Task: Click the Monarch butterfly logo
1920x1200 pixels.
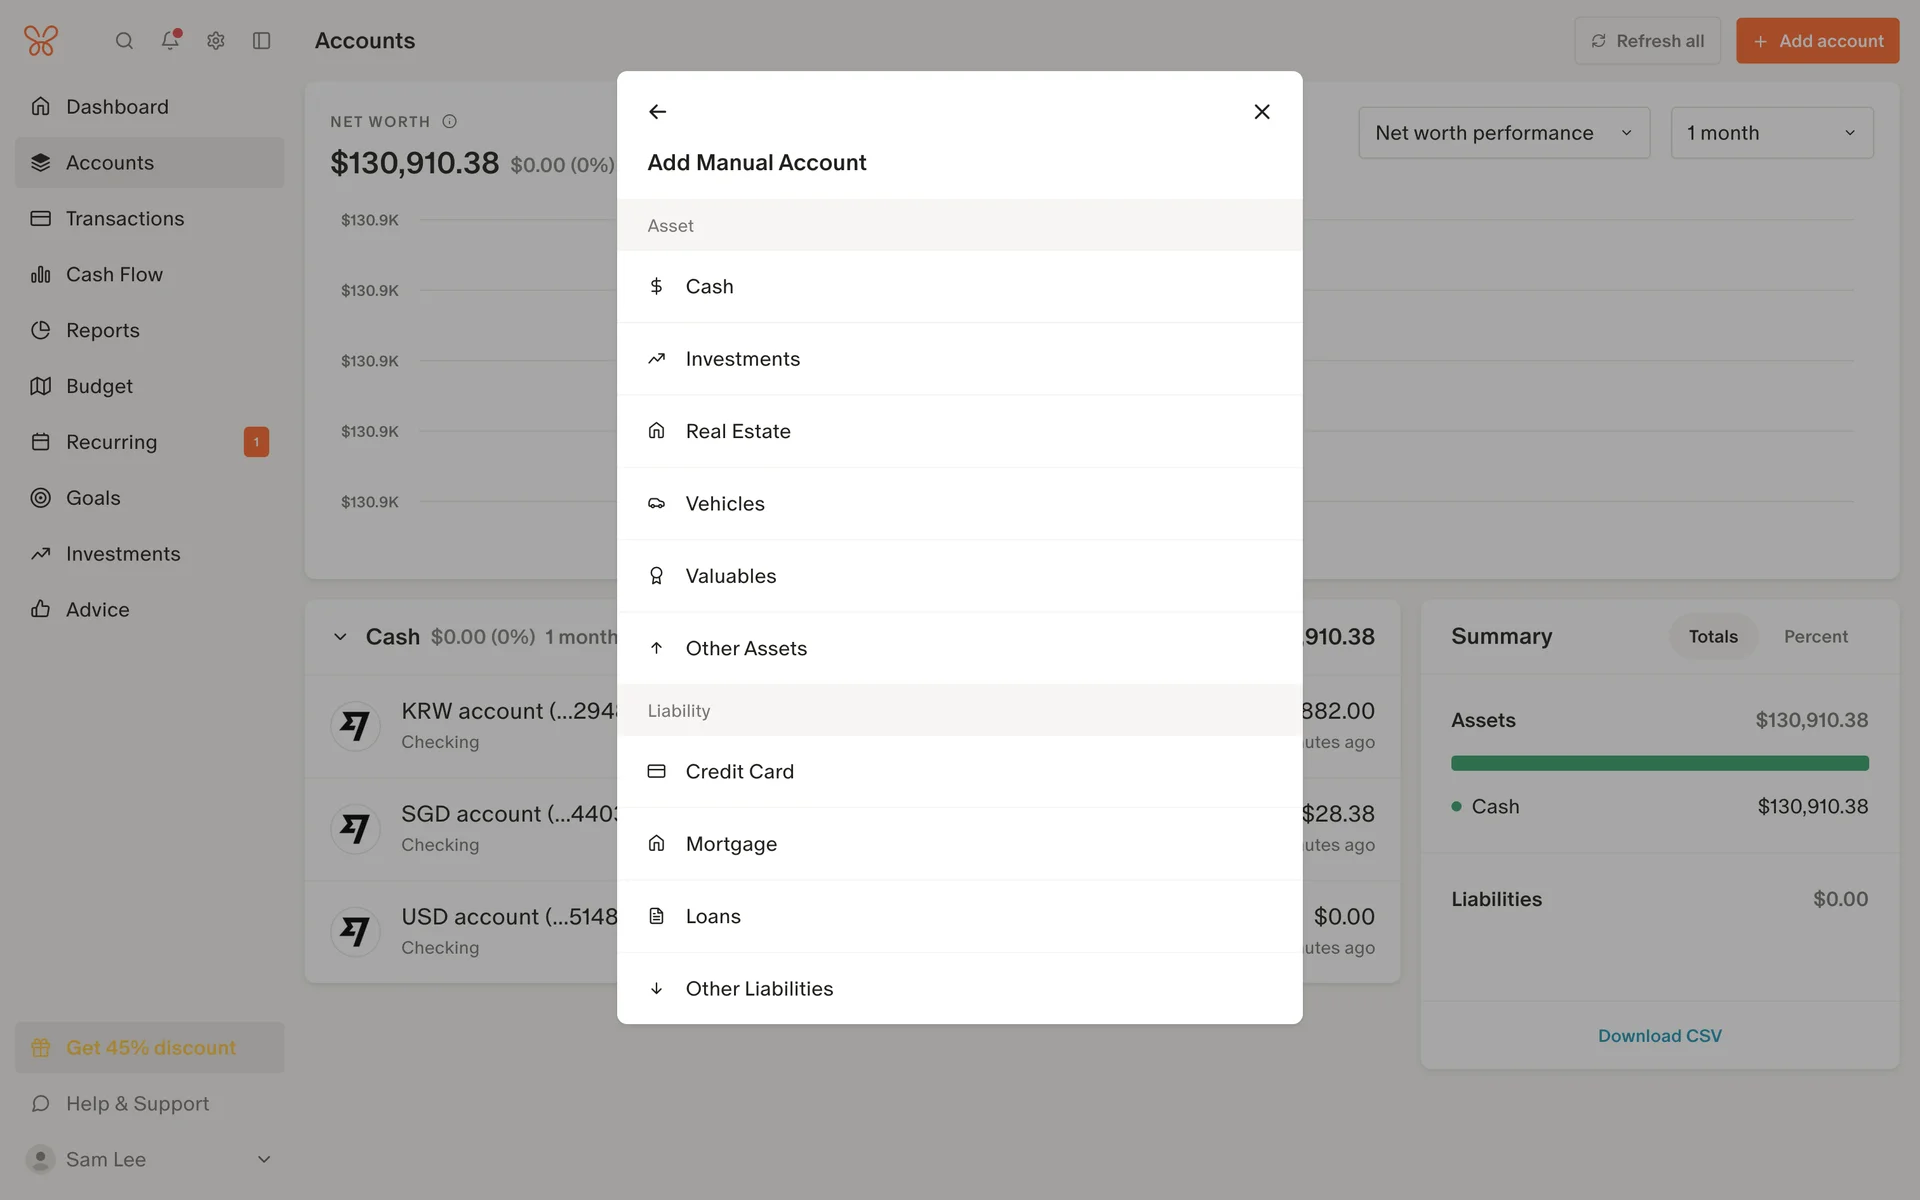Action: click(41, 41)
